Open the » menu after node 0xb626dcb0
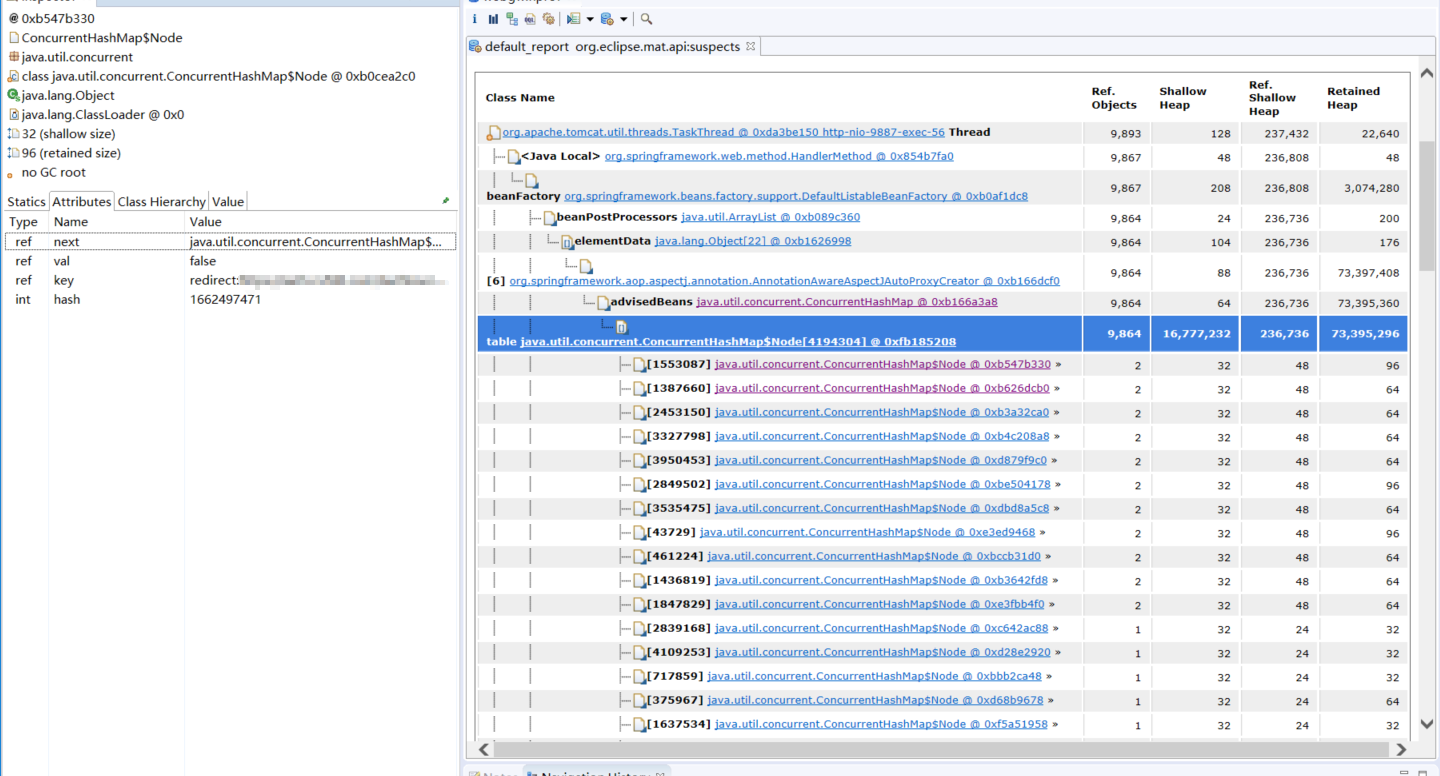 pos(1057,389)
